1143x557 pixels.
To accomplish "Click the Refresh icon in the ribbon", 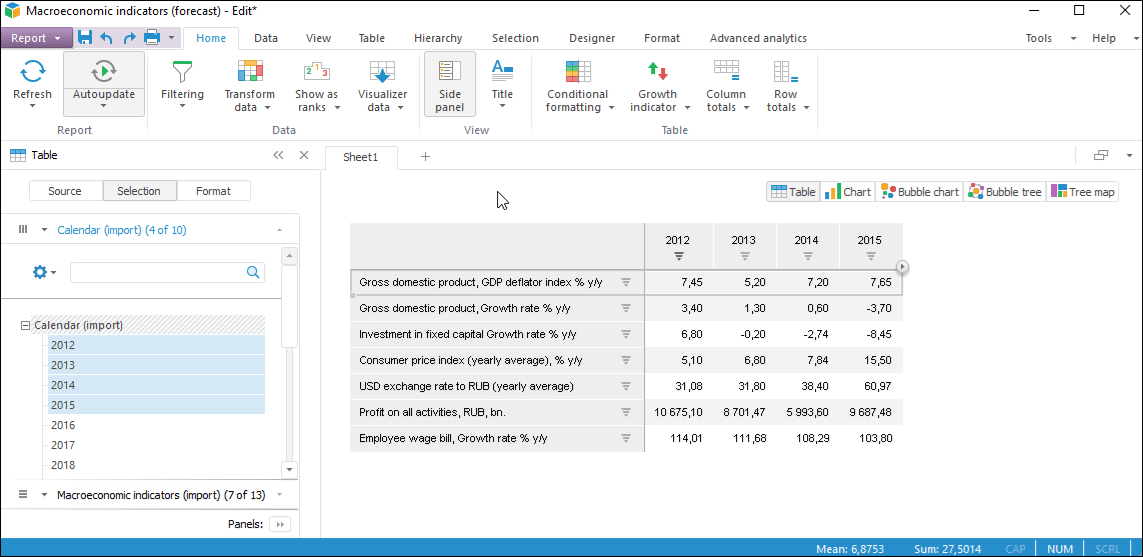I will coord(32,72).
